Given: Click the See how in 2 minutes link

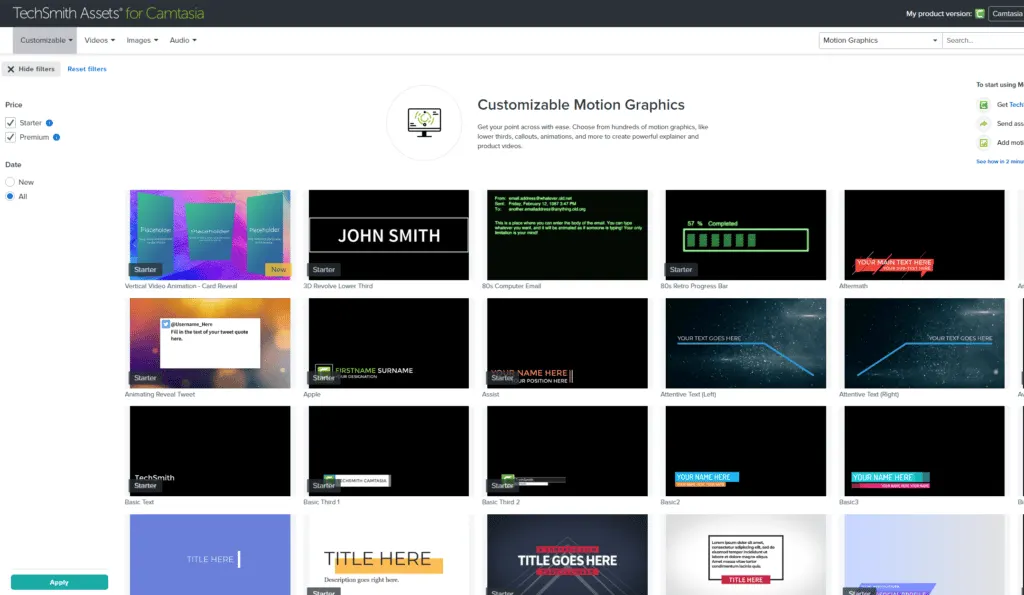Looking at the screenshot, I should coord(1000,161).
